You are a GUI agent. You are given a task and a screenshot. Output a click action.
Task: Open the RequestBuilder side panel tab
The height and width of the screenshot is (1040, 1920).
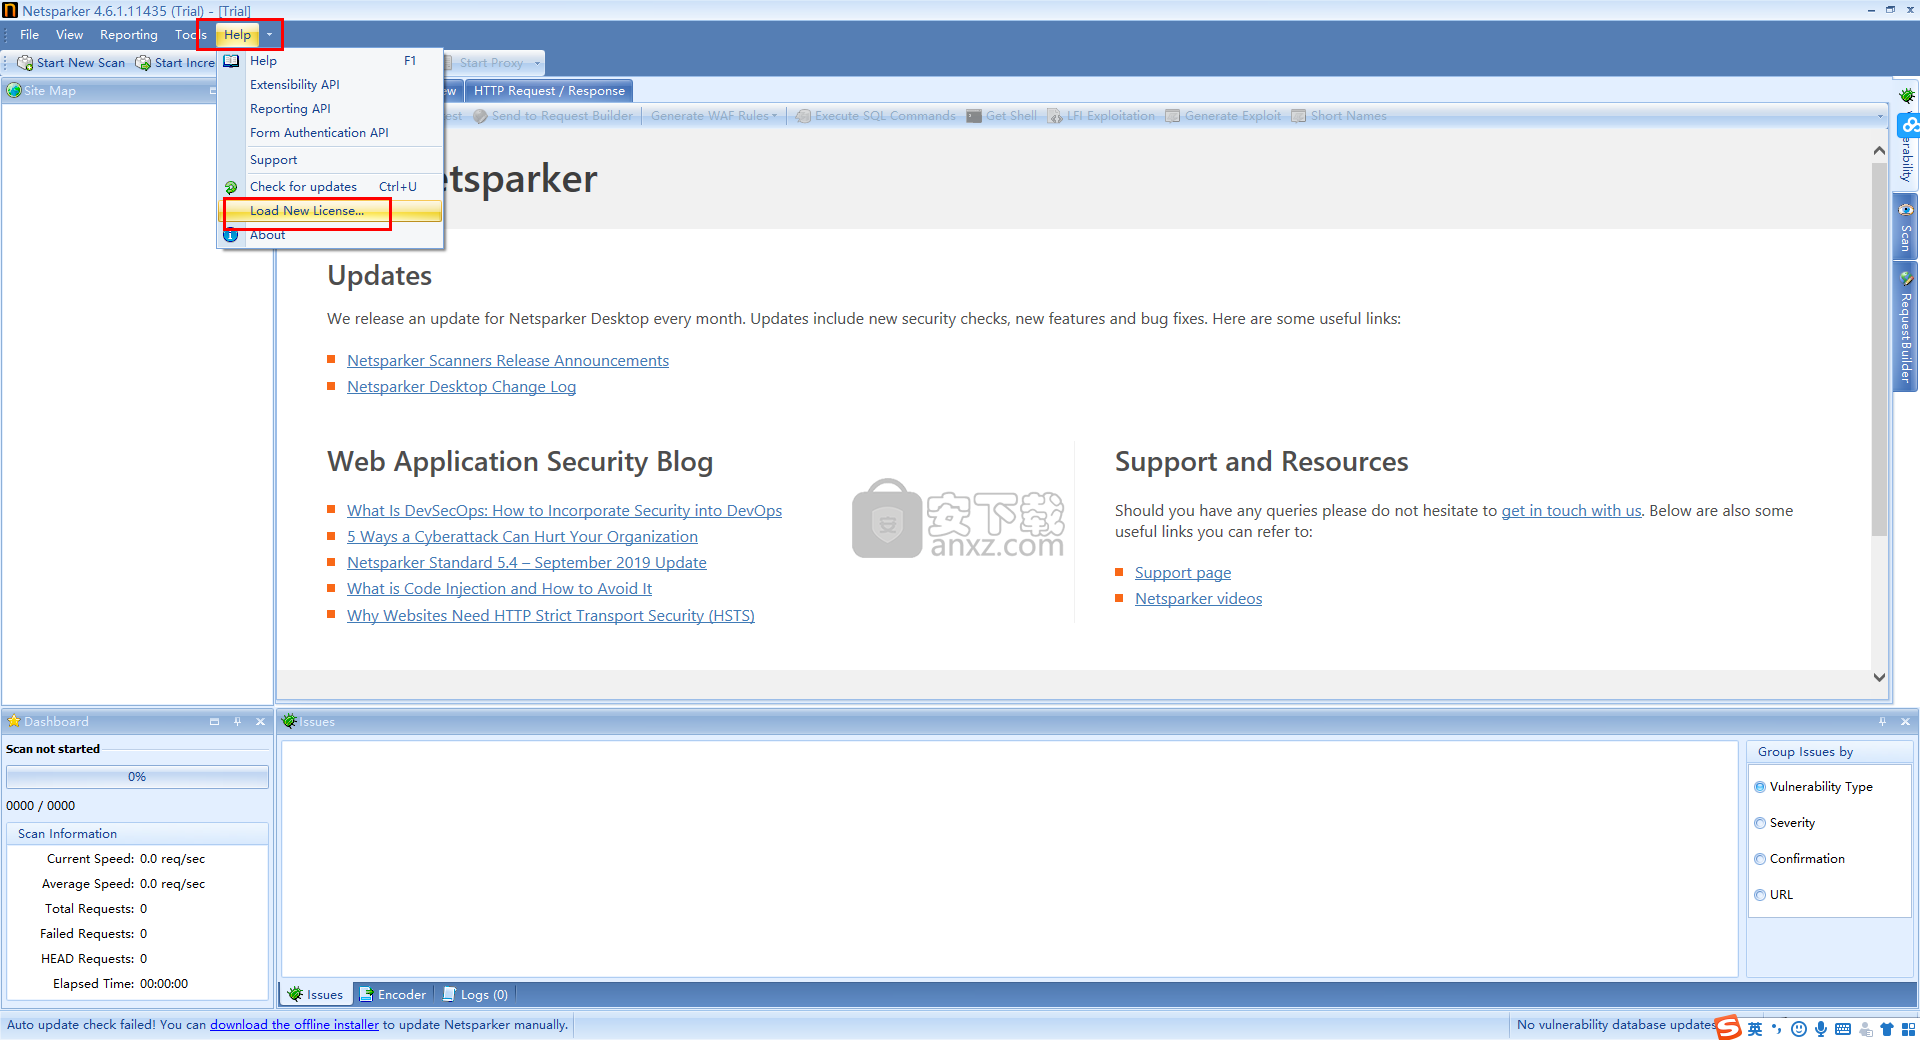point(1906,326)
